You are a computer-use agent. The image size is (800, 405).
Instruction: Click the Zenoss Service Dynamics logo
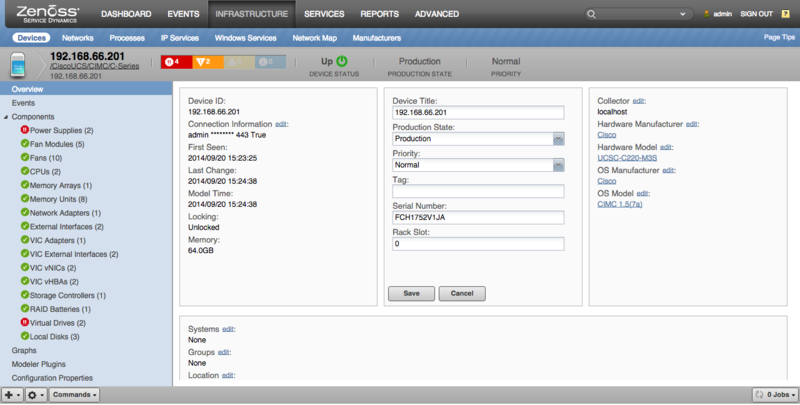click(47, 14)
